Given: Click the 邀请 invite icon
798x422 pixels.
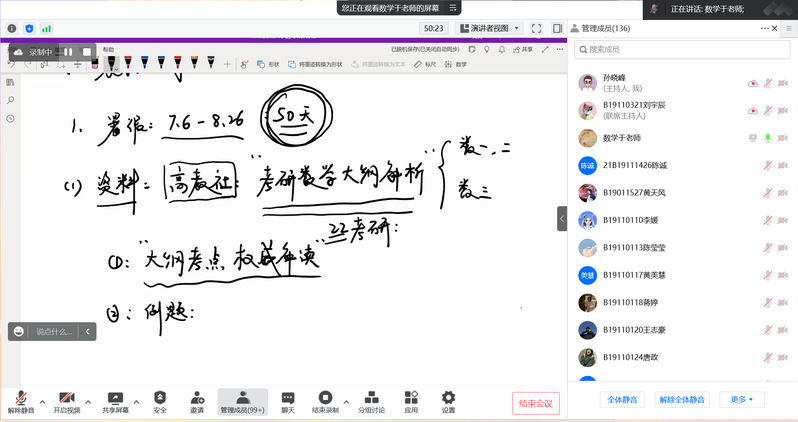Looking at the screenshot, I should click(x=197, y=398).
